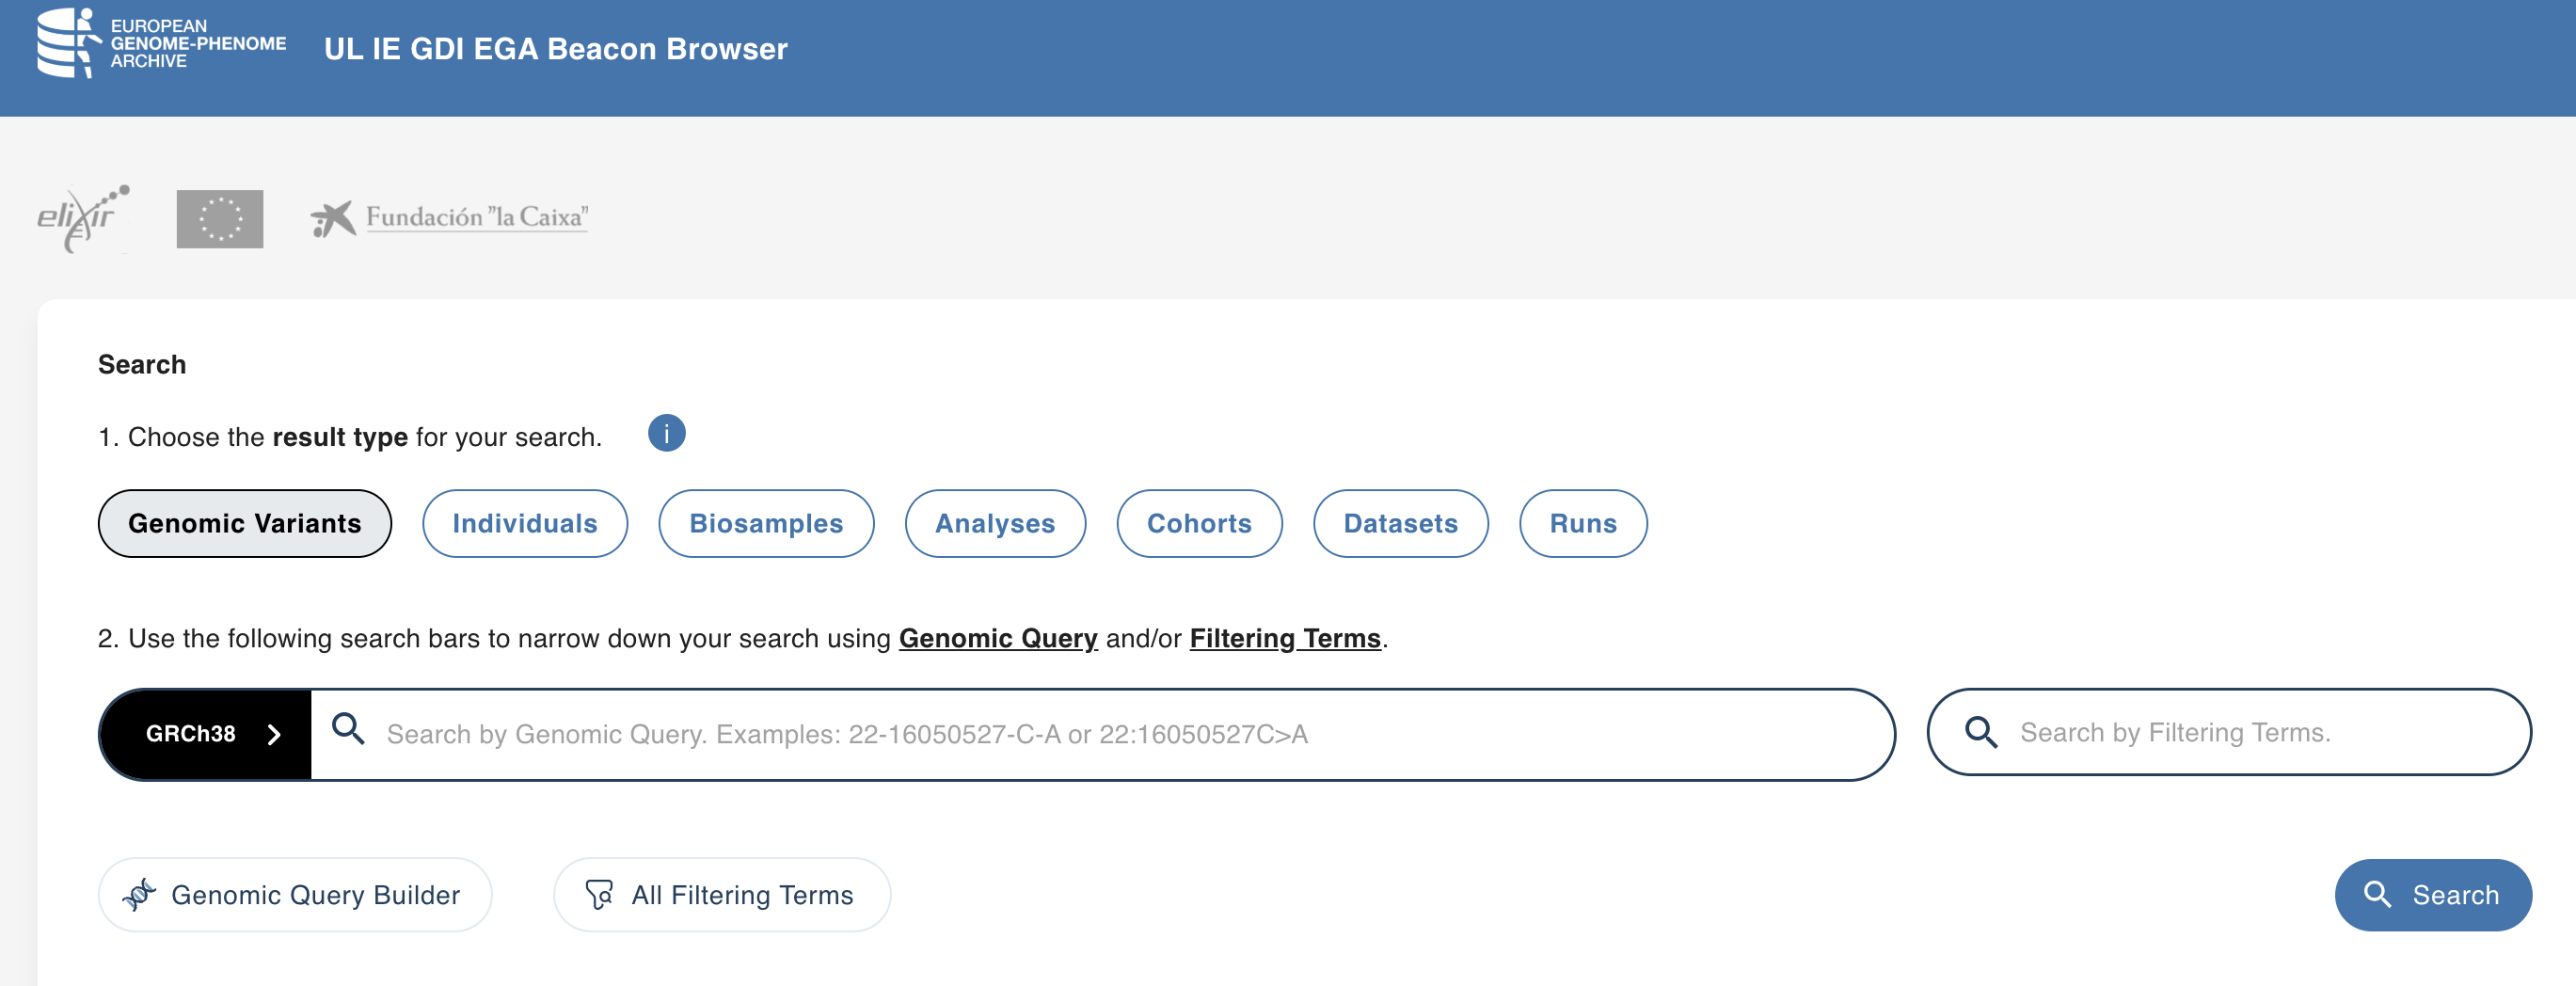Click the European Union flag icon

click(219, 219)
